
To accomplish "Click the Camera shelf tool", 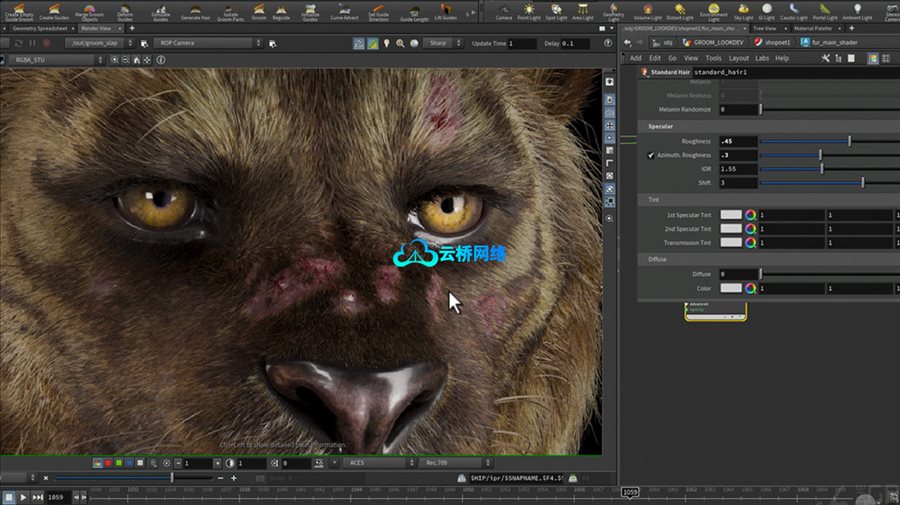I will click(504, 12).
